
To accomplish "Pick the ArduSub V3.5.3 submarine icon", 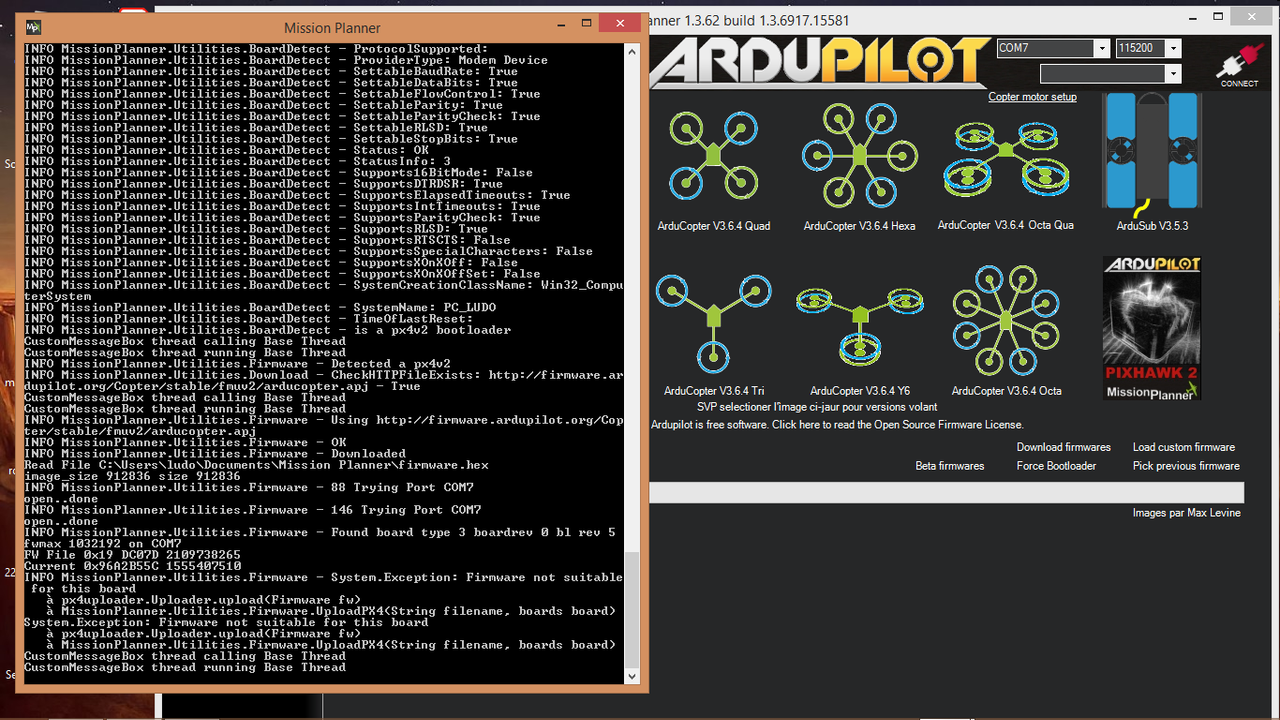I will (x=1152, y=155).
